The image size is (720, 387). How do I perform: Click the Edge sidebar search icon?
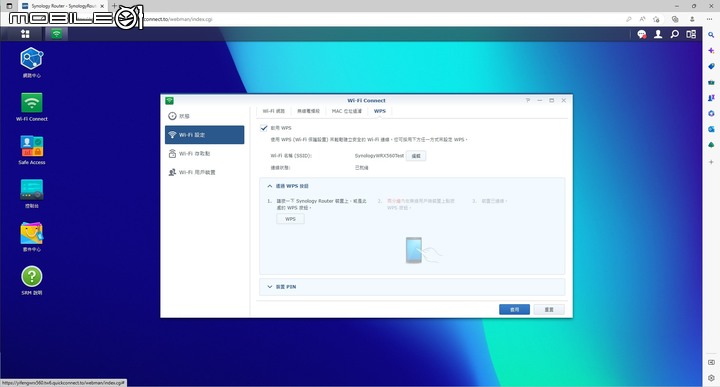(x=711, y=35)
